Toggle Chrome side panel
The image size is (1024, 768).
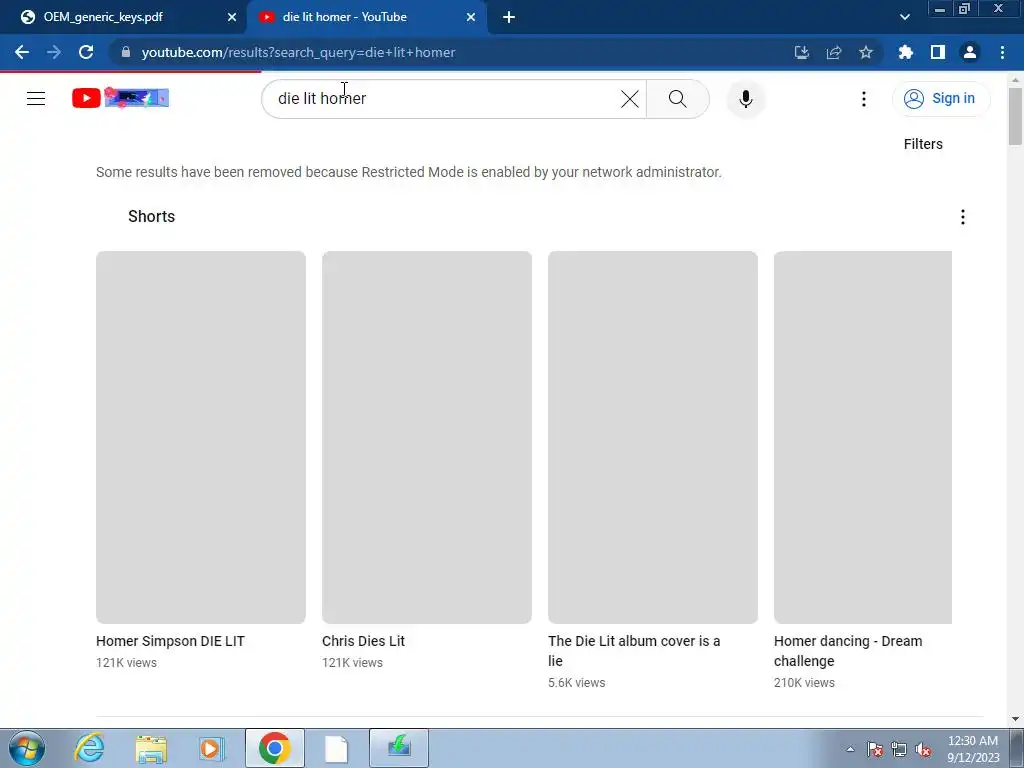tap(937, 52)
